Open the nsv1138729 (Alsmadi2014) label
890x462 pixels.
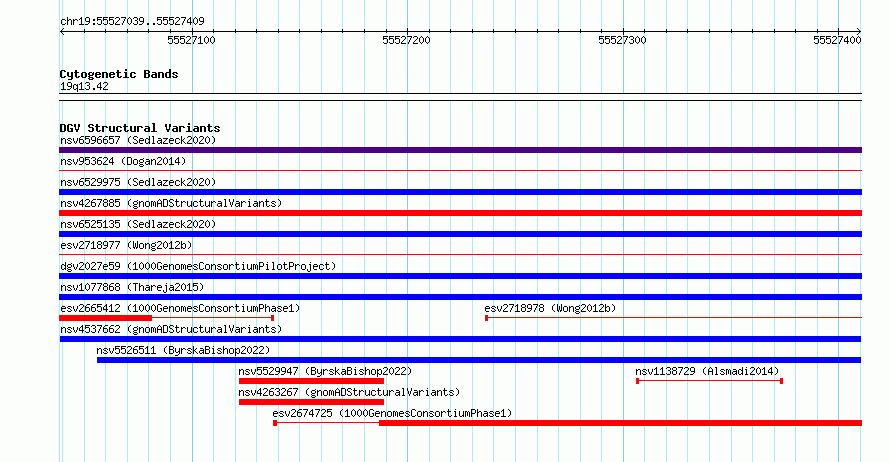[707, 371]
